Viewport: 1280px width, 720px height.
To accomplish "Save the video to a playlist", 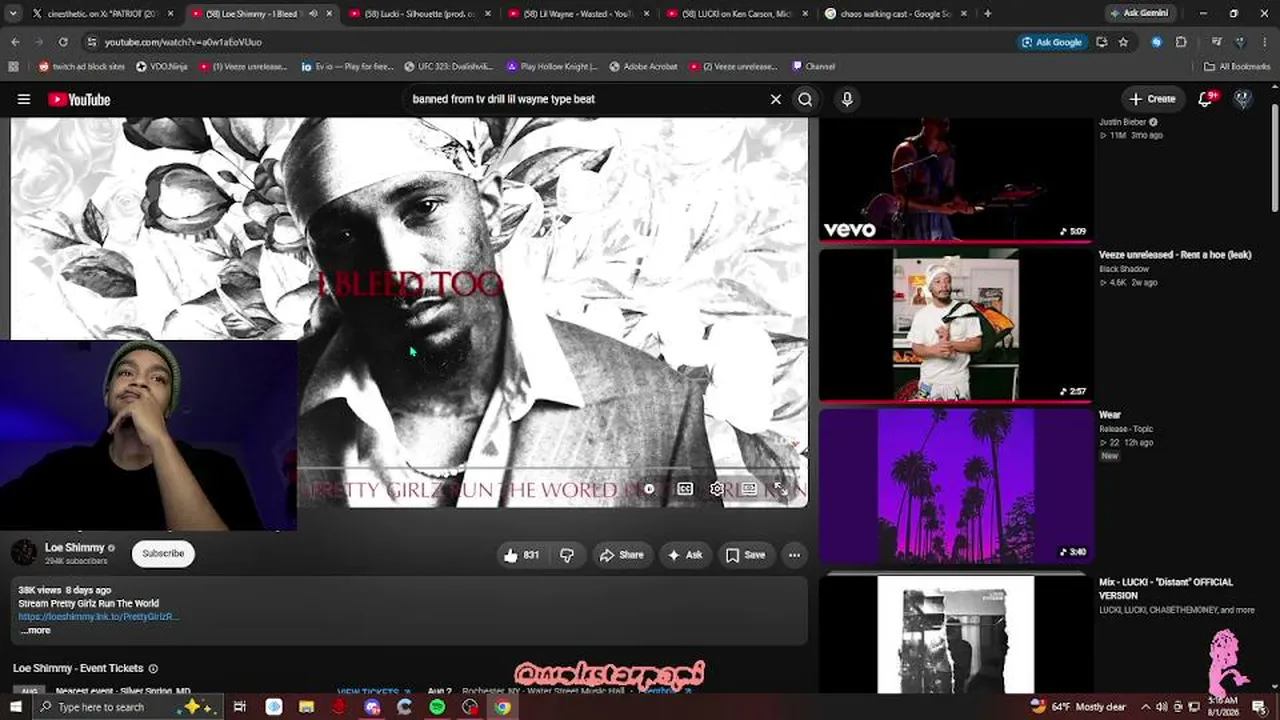I will pyautogui.click(x=746, y=555).
